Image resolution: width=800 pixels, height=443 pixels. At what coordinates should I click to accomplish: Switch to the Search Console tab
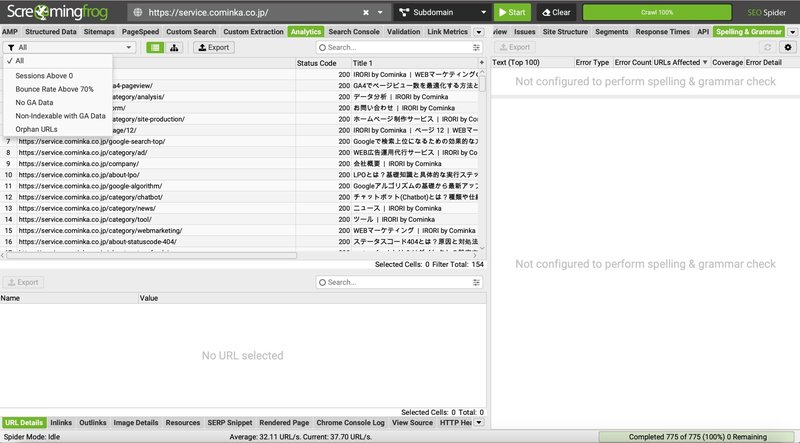(354, 32)
